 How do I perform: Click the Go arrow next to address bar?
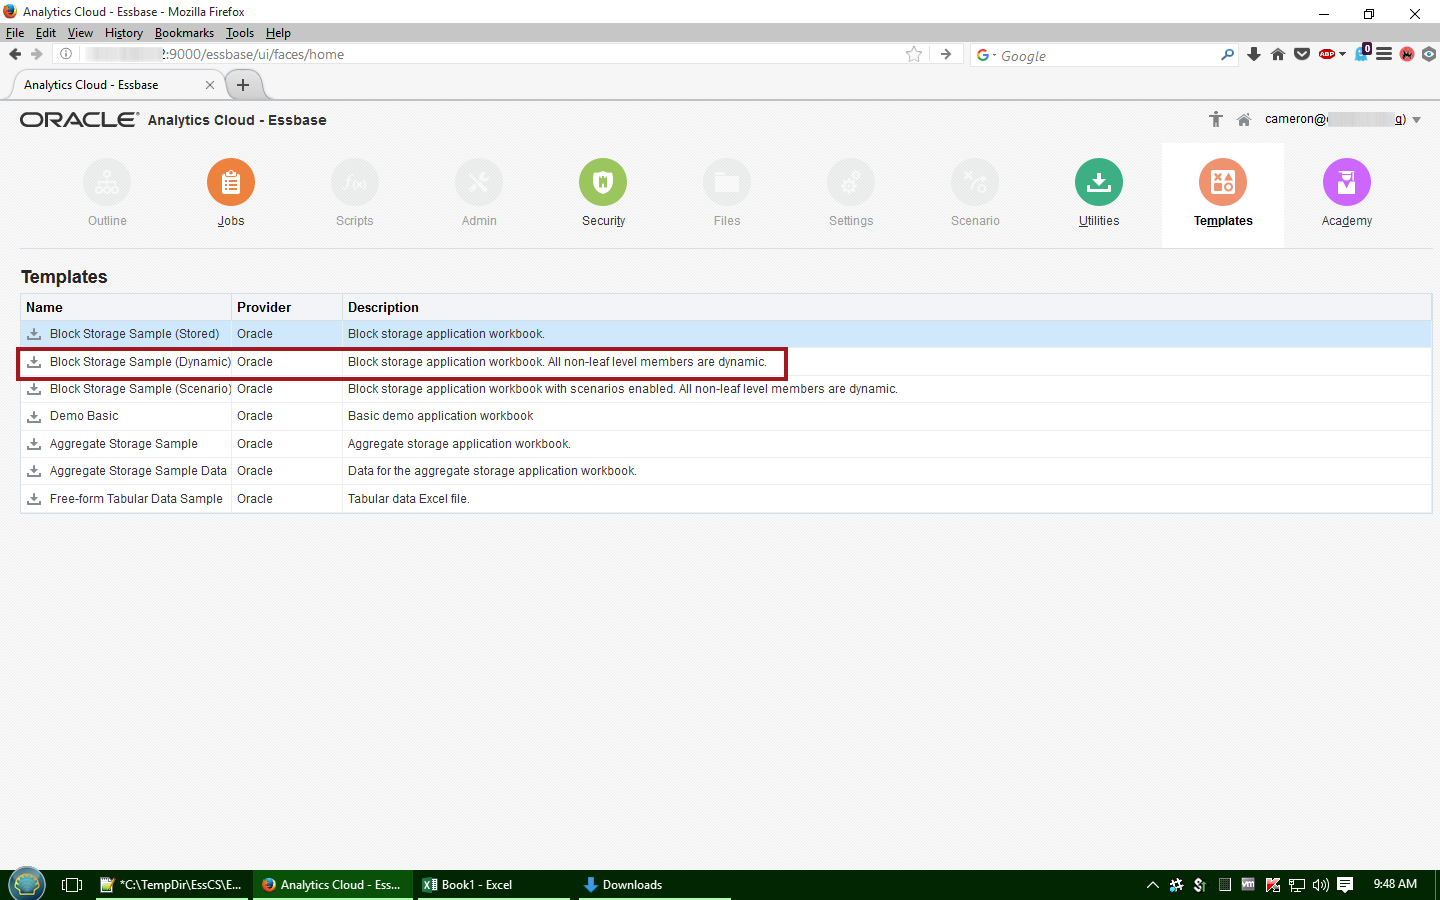pyautogui.click(x=946, y=54)
